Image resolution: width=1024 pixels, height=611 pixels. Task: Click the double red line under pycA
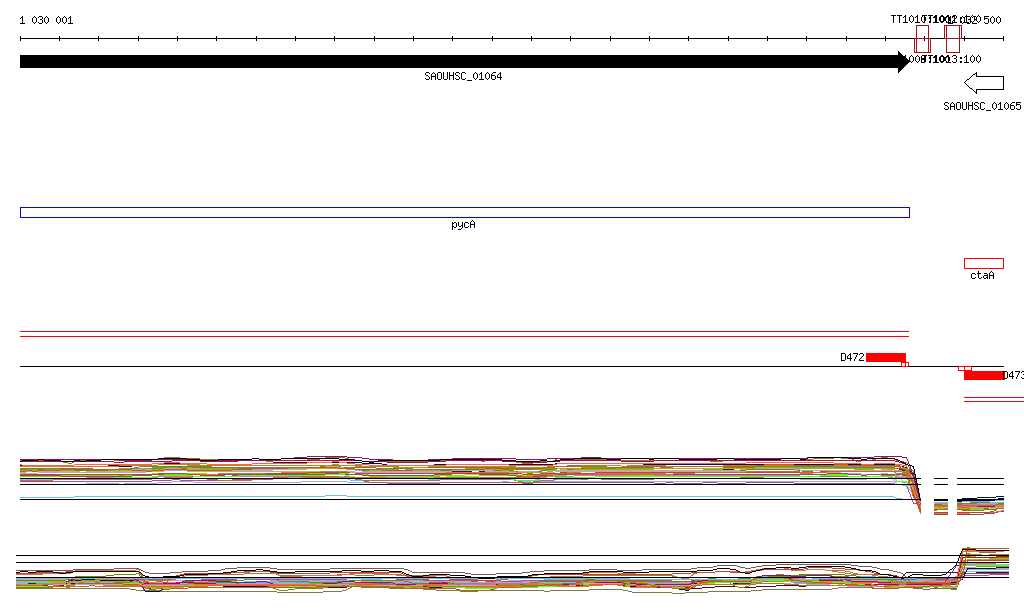pos(465,334)
